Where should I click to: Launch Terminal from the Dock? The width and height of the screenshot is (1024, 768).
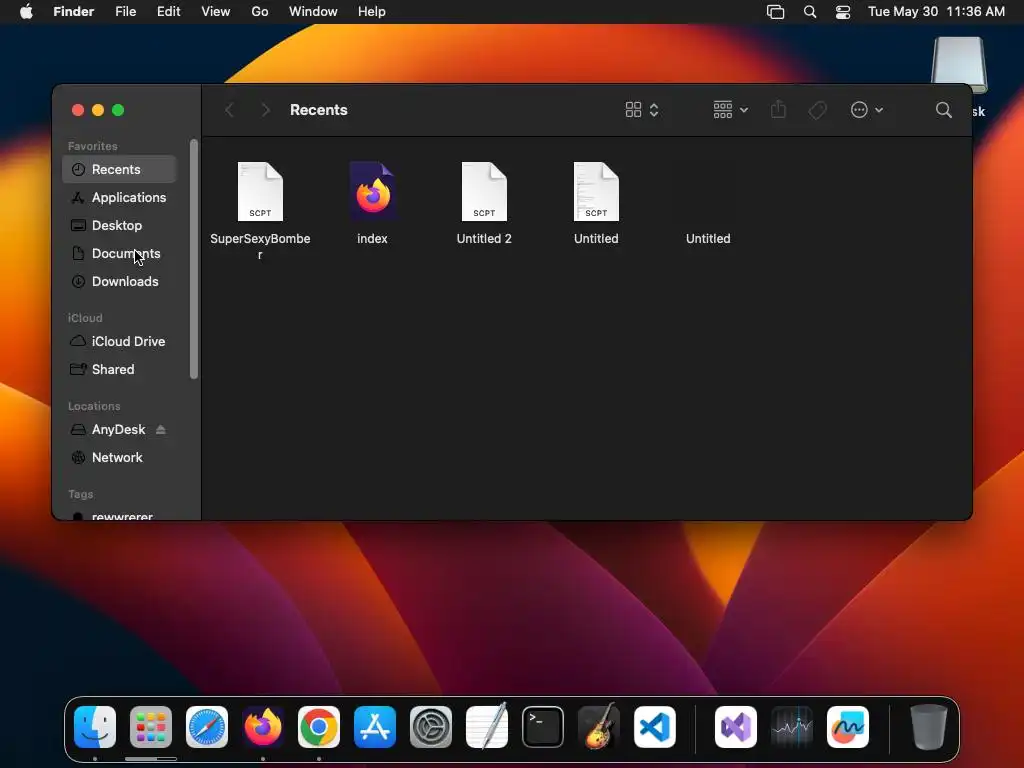(543, 727)
